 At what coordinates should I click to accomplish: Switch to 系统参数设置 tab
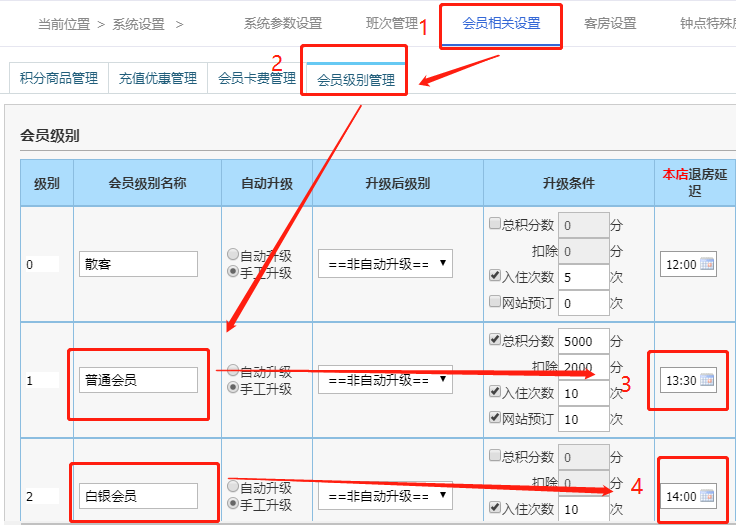click(x=283, y=23)
